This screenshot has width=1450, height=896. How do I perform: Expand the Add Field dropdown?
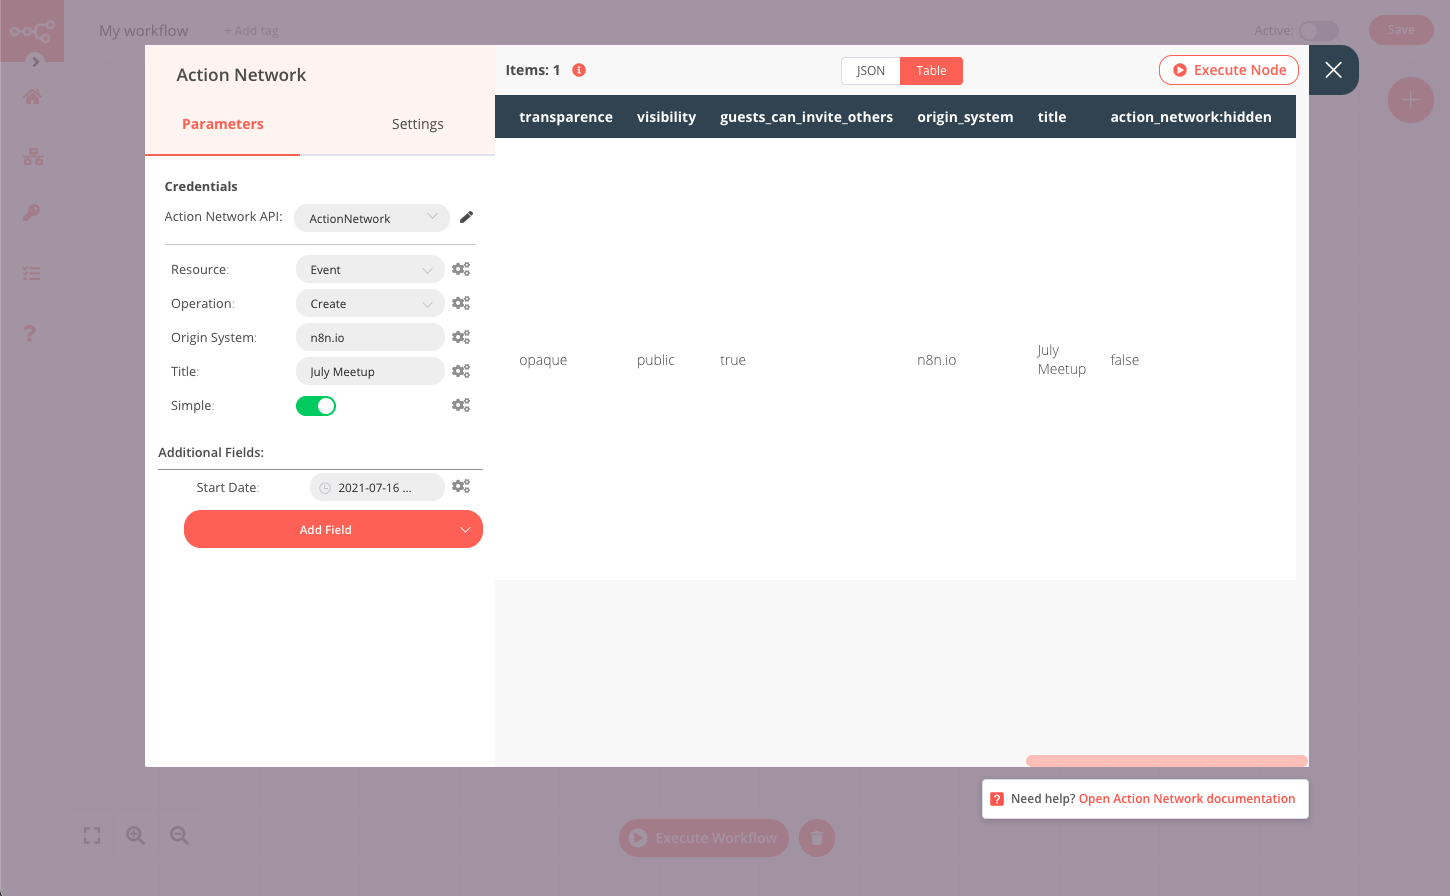pos(332,528)
